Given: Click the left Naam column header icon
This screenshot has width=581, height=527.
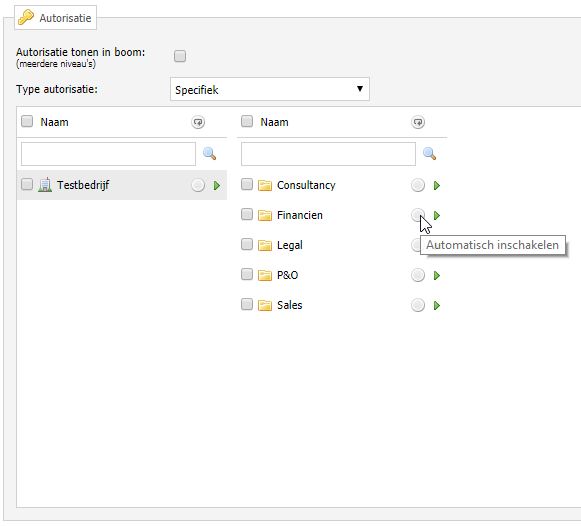Looking at the screenshot, I should (x=198, y=122).
